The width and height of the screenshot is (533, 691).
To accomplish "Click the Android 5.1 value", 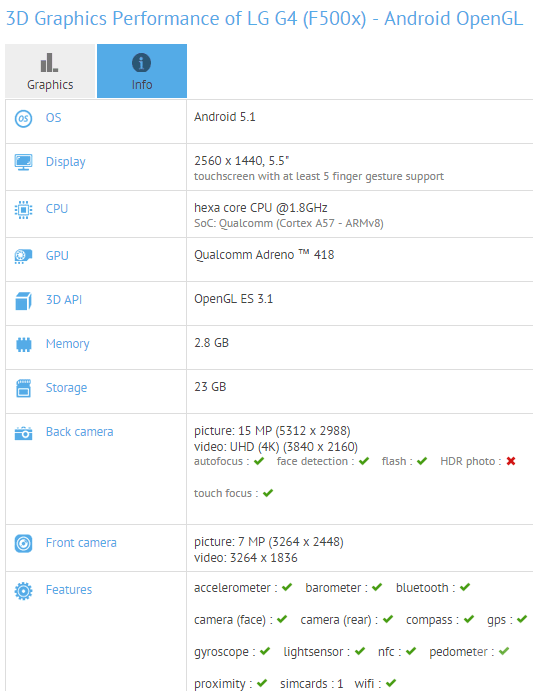I will point(225,117).
